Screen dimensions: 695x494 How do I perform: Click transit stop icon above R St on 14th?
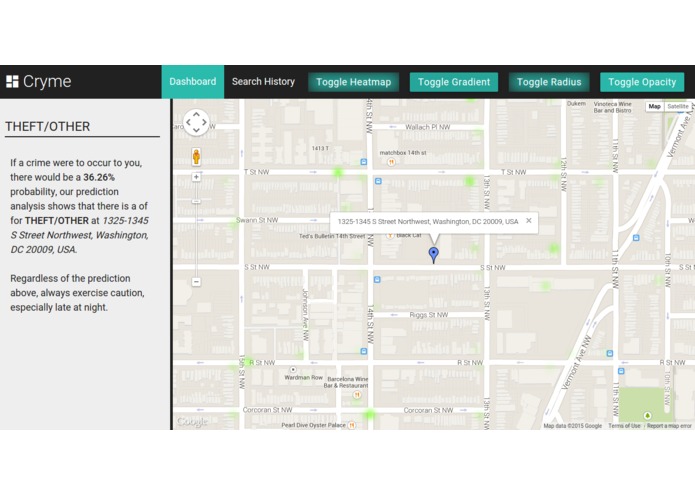click(364, 351)
